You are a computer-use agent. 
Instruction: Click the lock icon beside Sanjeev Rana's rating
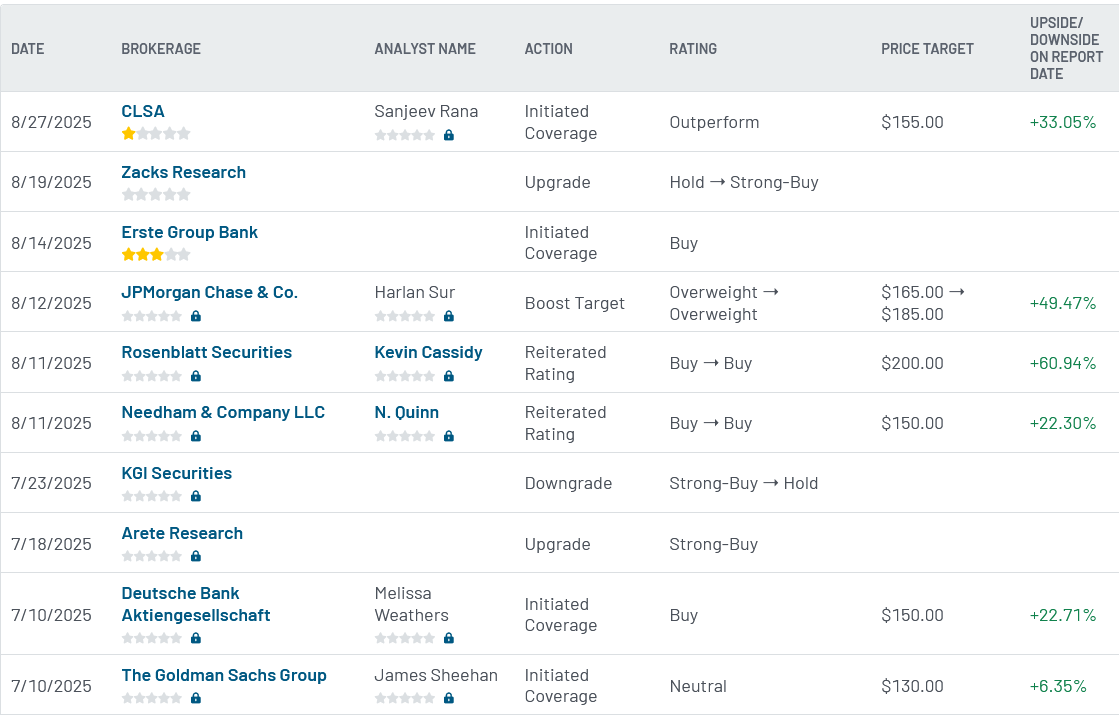[449, 135]
